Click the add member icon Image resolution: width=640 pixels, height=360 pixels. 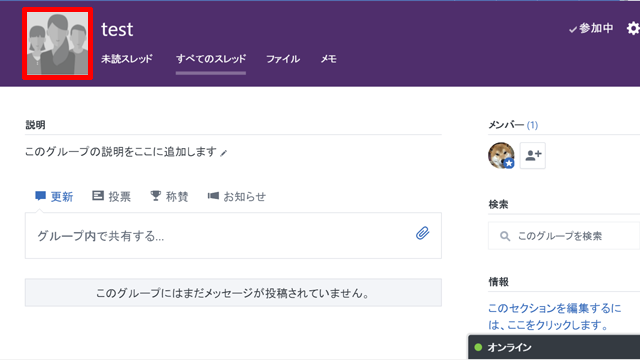click(x=533, y=155)
